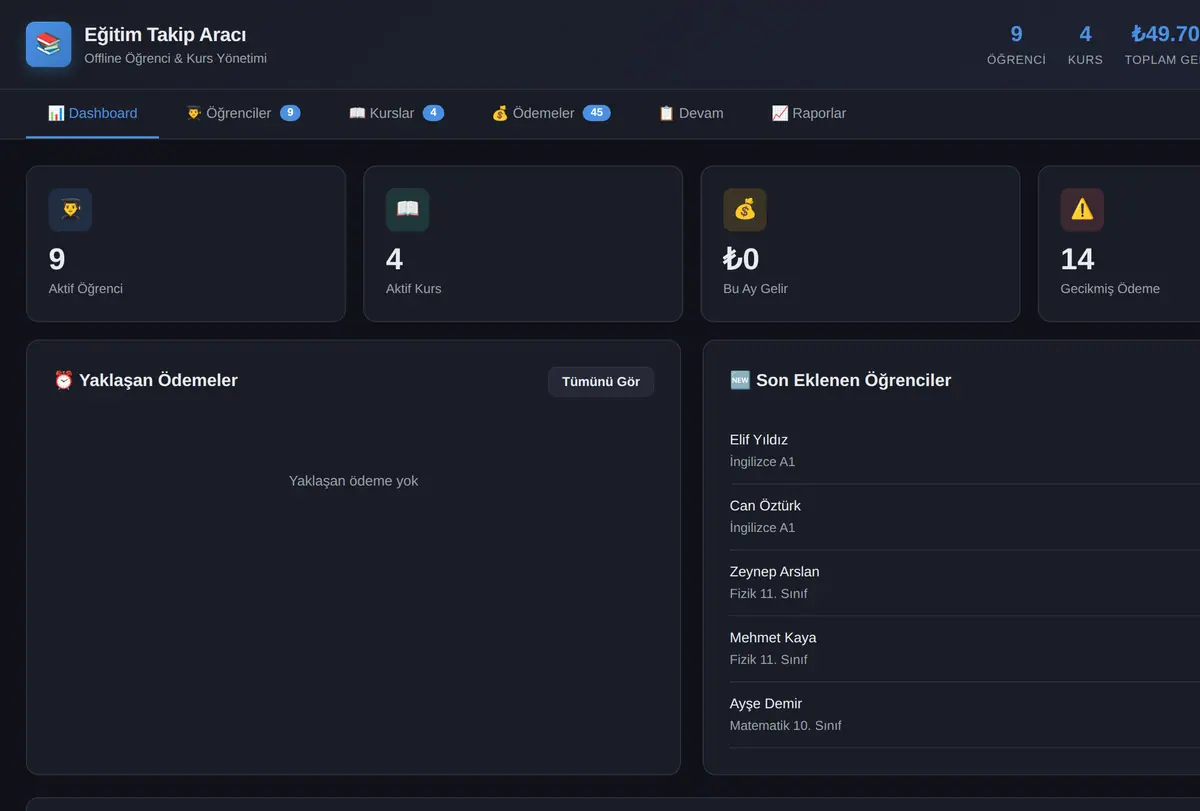The width and height of the screenshot is (1200, 811).
Task: Select Zeynep Arslan in recent students
Action: tap(774, 572)
